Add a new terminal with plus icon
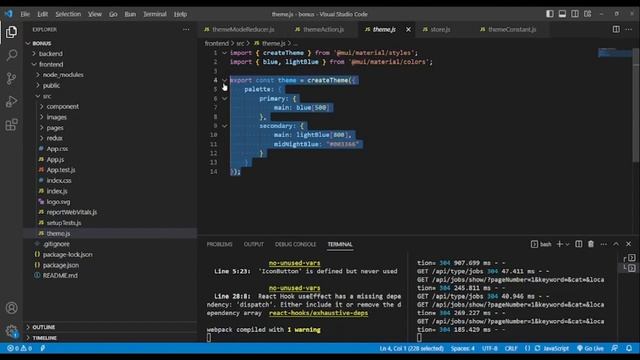640x360 pixels. [x=560, y=244]
